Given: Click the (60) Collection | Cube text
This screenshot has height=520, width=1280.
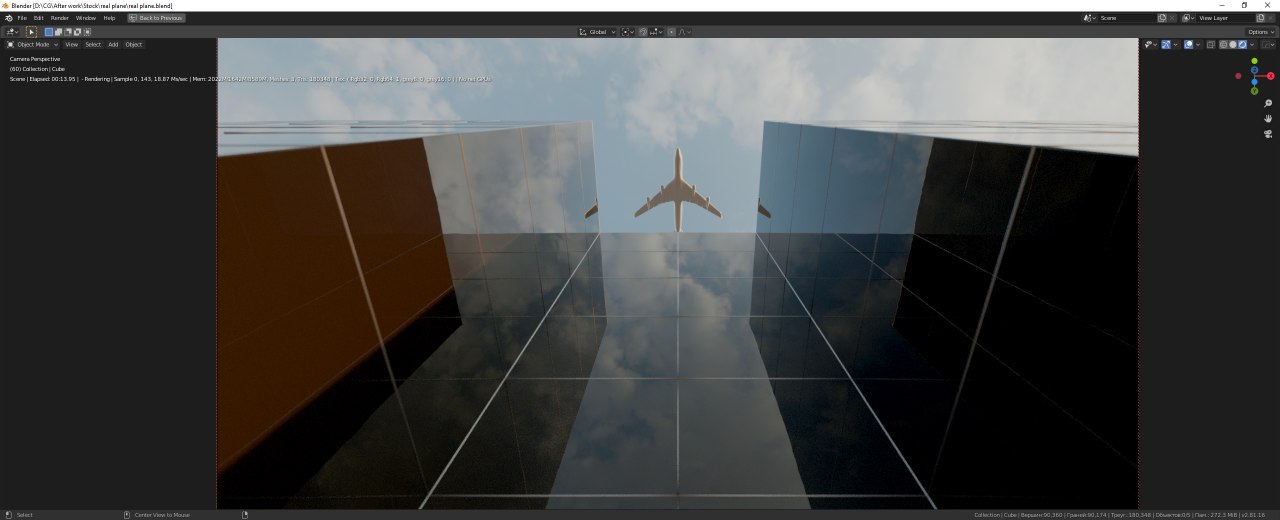Looking at the screenshot, I should 37,69.
